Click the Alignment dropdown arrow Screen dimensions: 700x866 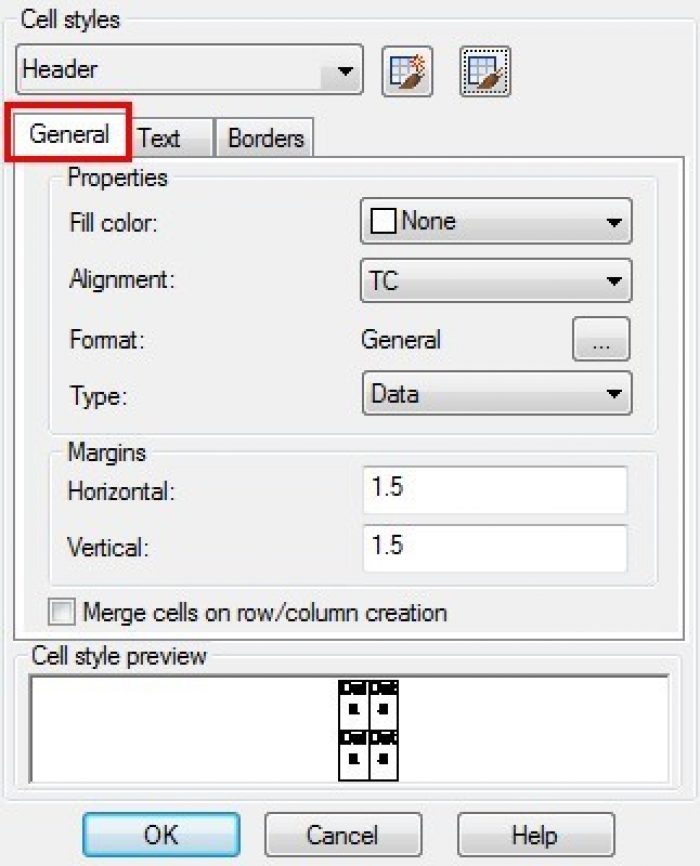614,281
